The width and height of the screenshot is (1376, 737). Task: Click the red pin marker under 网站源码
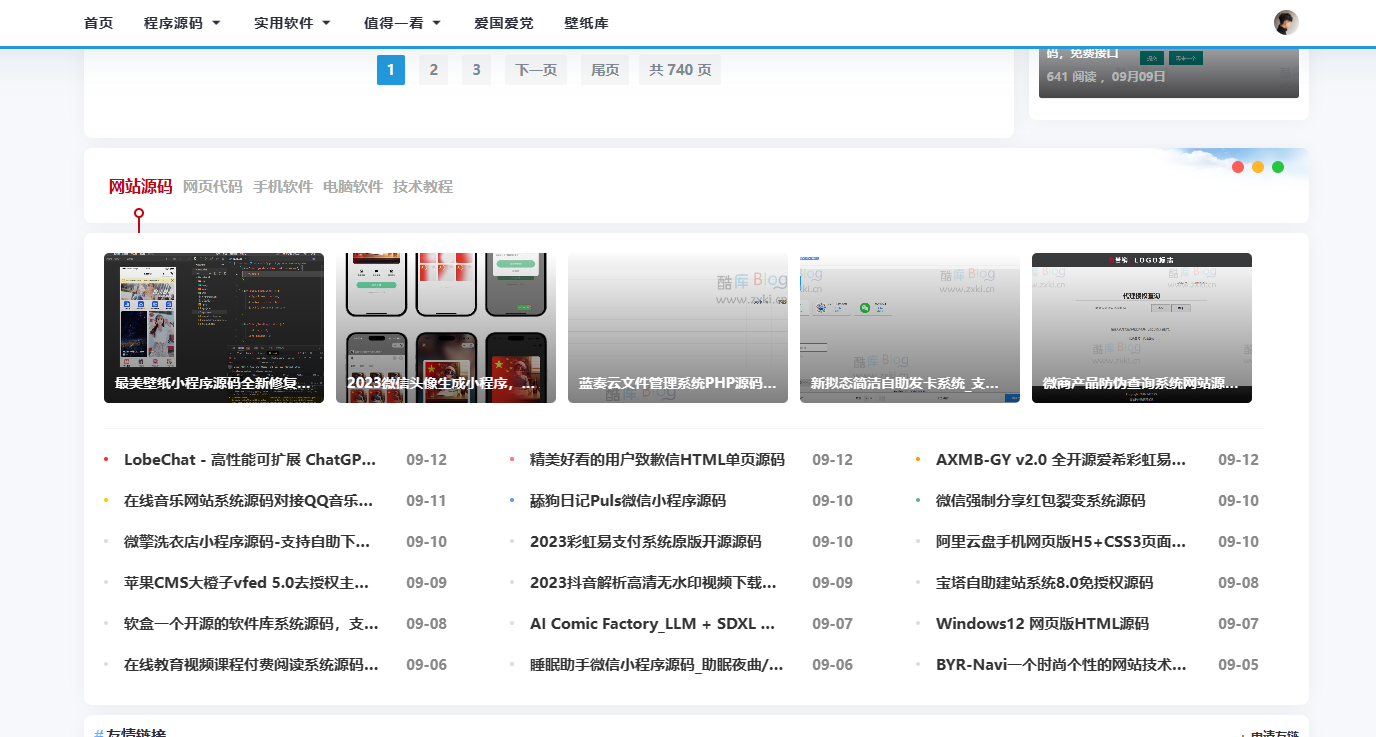pyautogui.click(x=137, y=213)
